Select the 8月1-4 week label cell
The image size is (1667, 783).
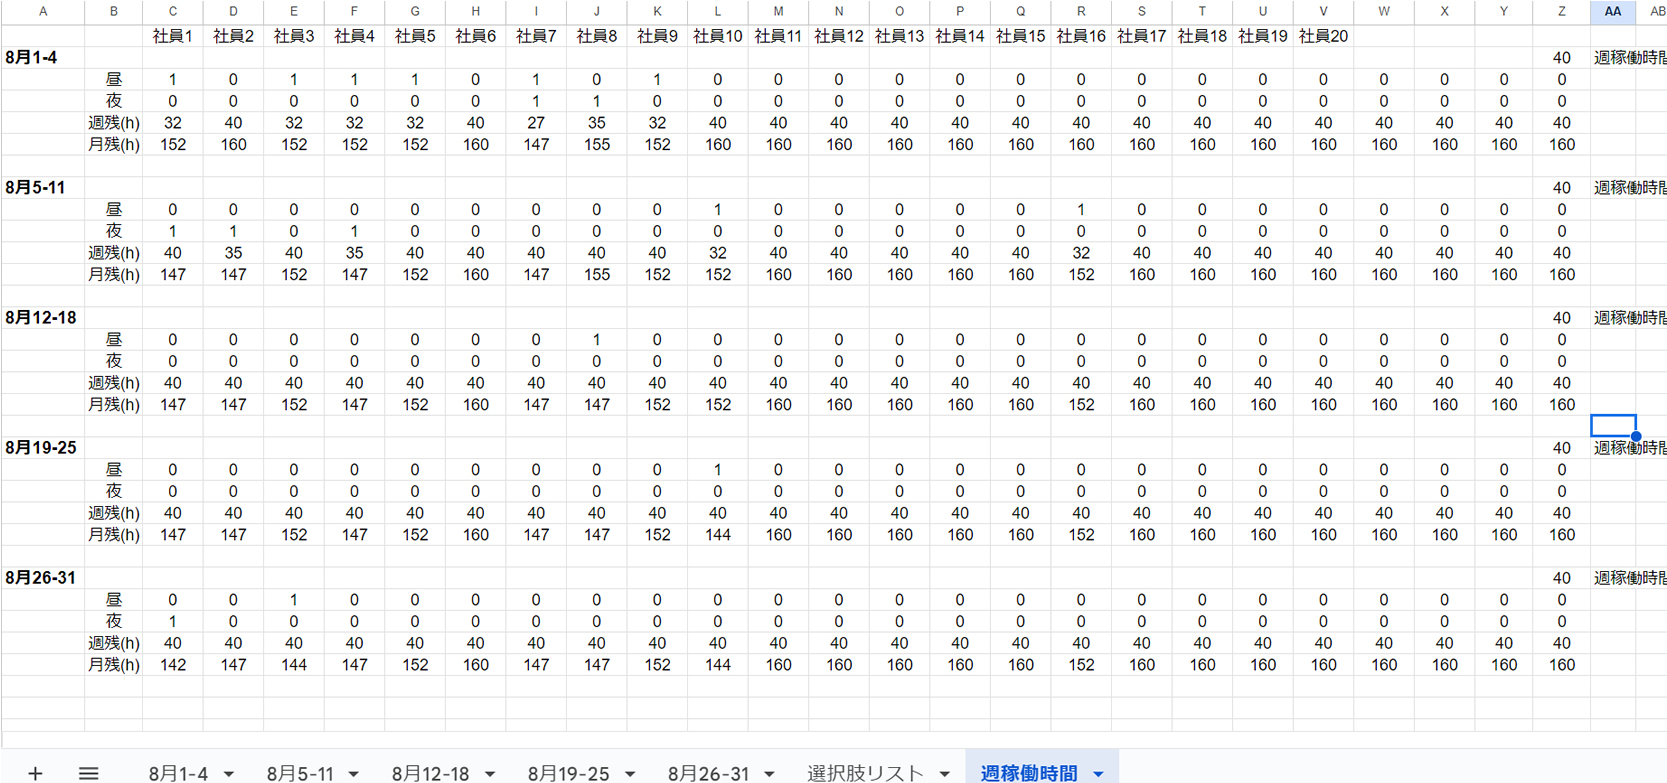(x=42, y=58)
